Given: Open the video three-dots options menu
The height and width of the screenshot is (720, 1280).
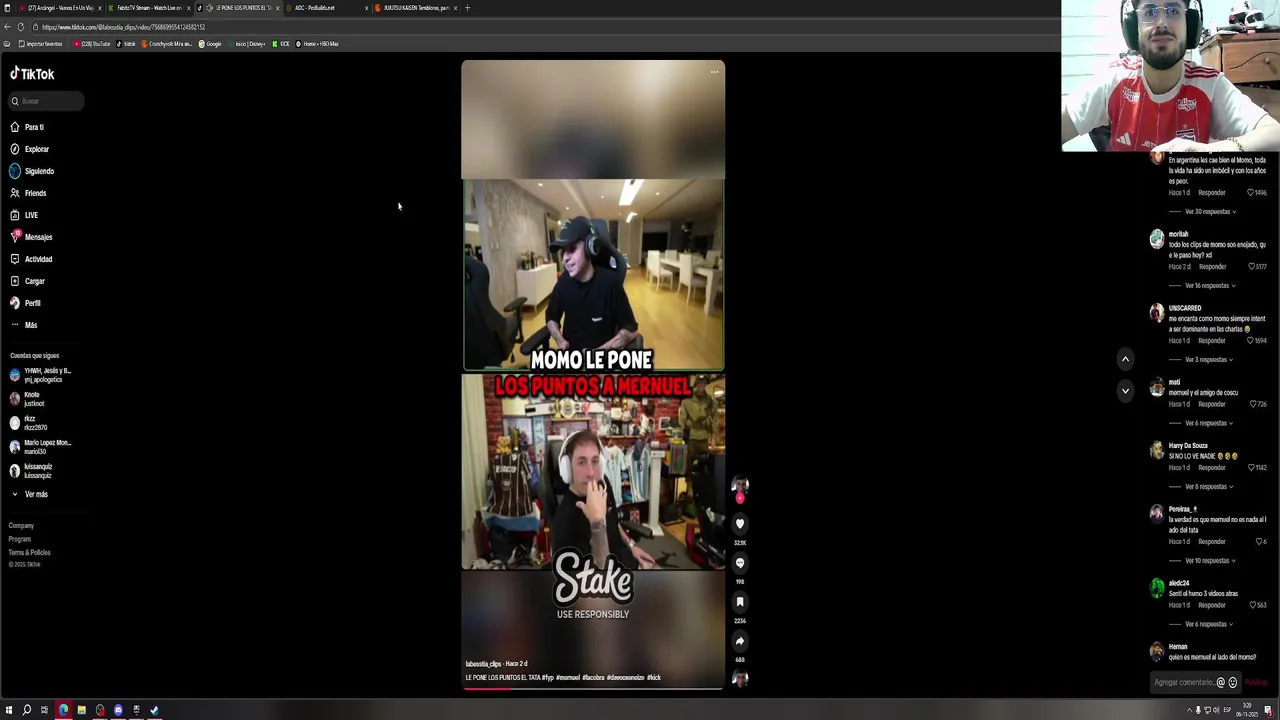Looking at the screenshot, I should [714, 72].
